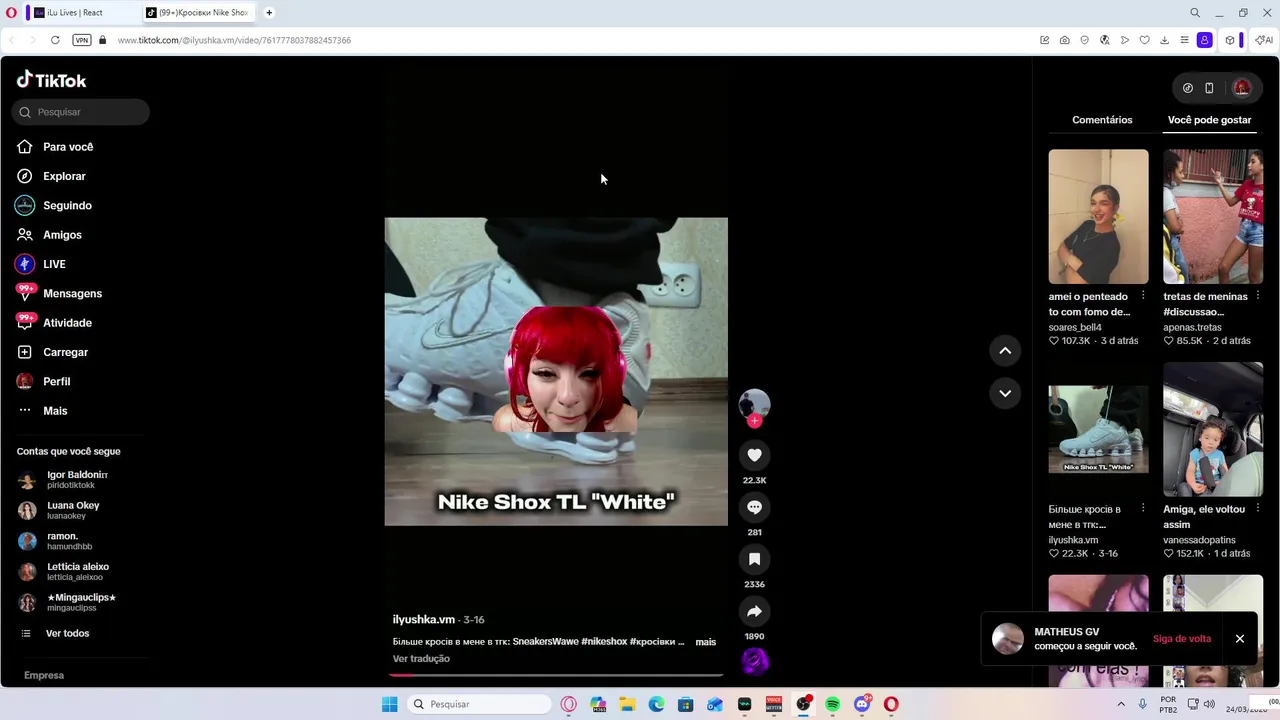Click Ver tradução link

[421, 659]
